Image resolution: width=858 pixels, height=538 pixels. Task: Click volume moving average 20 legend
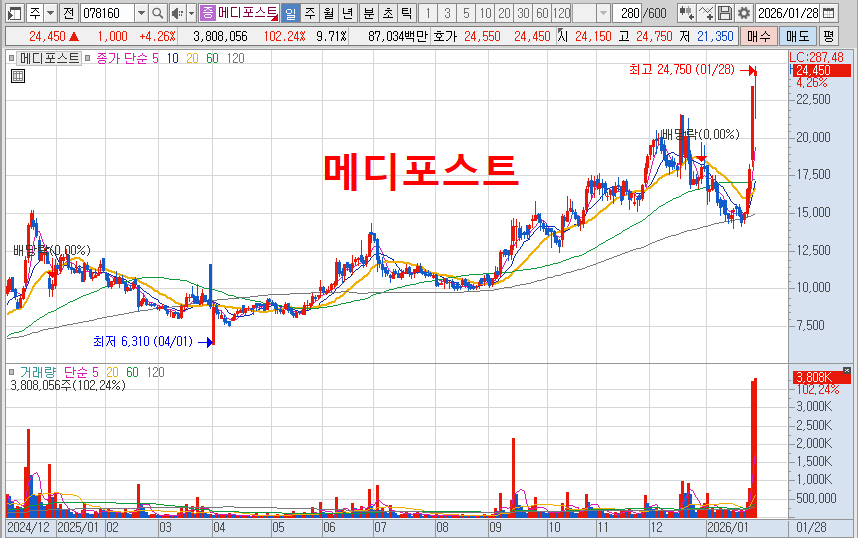(x=112, y=372)
